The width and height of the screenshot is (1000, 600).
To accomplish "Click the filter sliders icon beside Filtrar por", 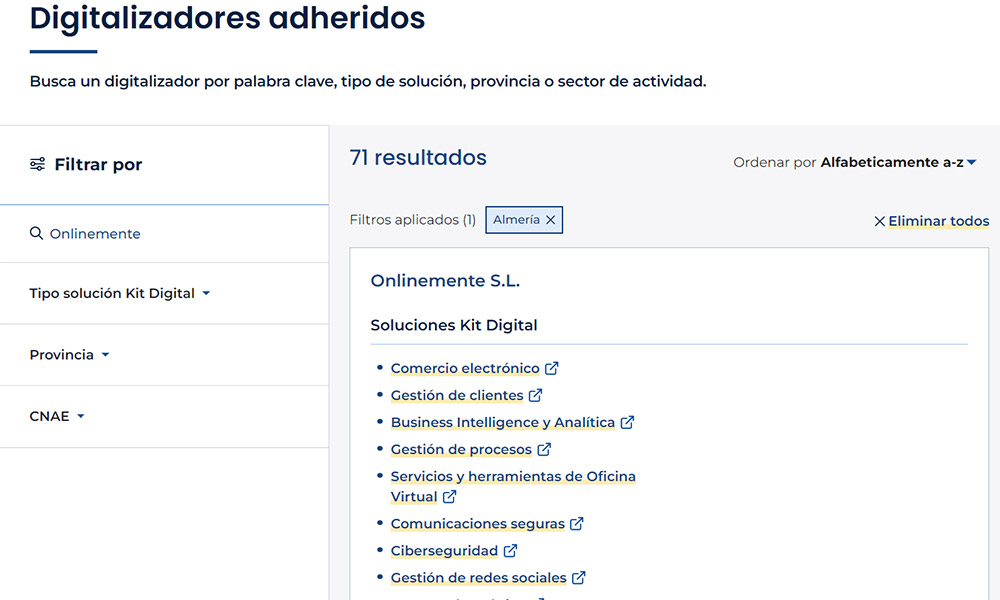I will point(38,165).
